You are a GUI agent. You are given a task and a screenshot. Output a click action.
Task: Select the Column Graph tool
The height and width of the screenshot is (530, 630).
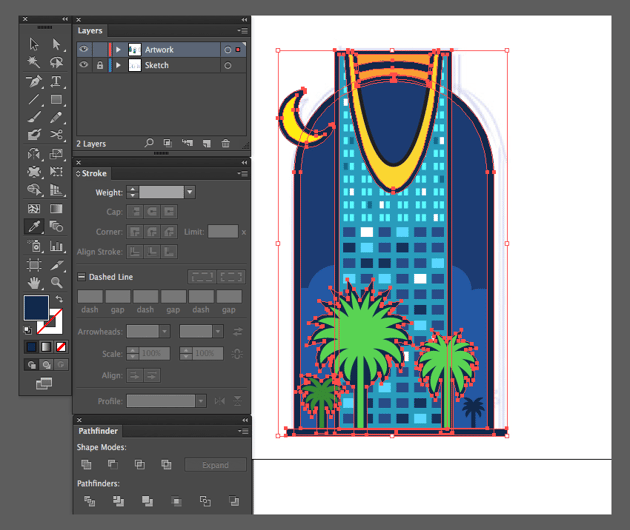(56, 246)
